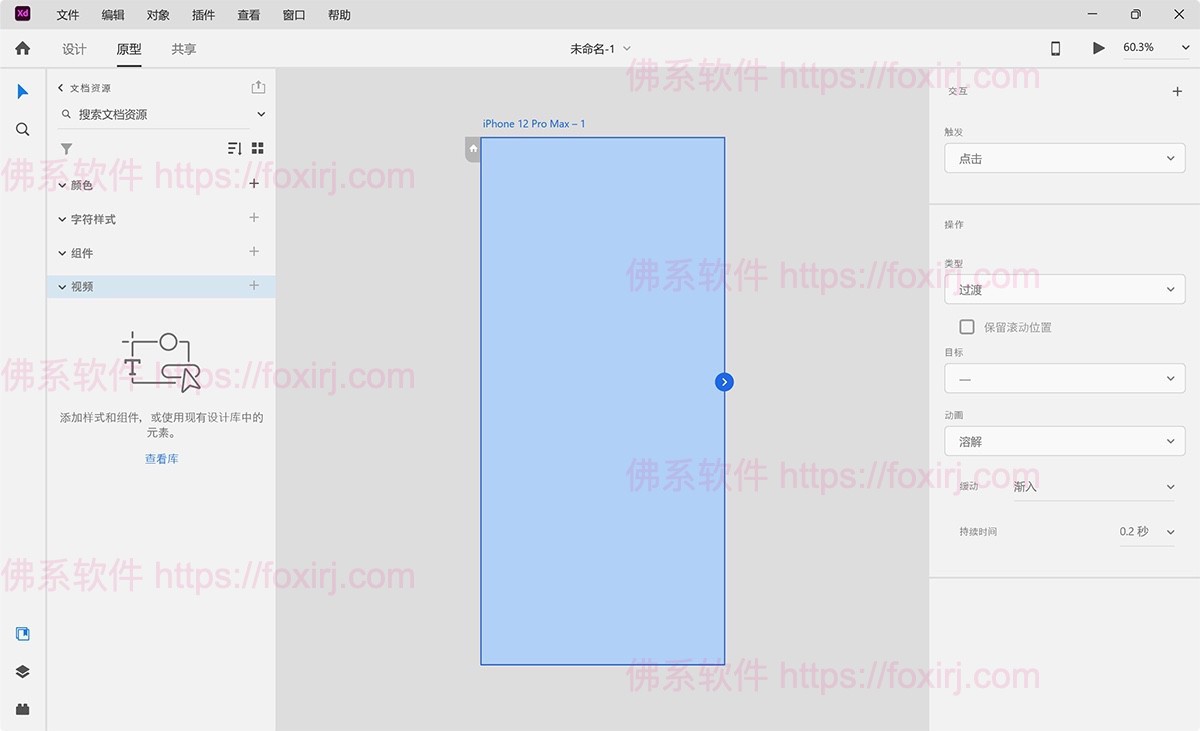1200x731 pixels.
Task: Add a new interaction with plus button
Action: [1177, 92]
